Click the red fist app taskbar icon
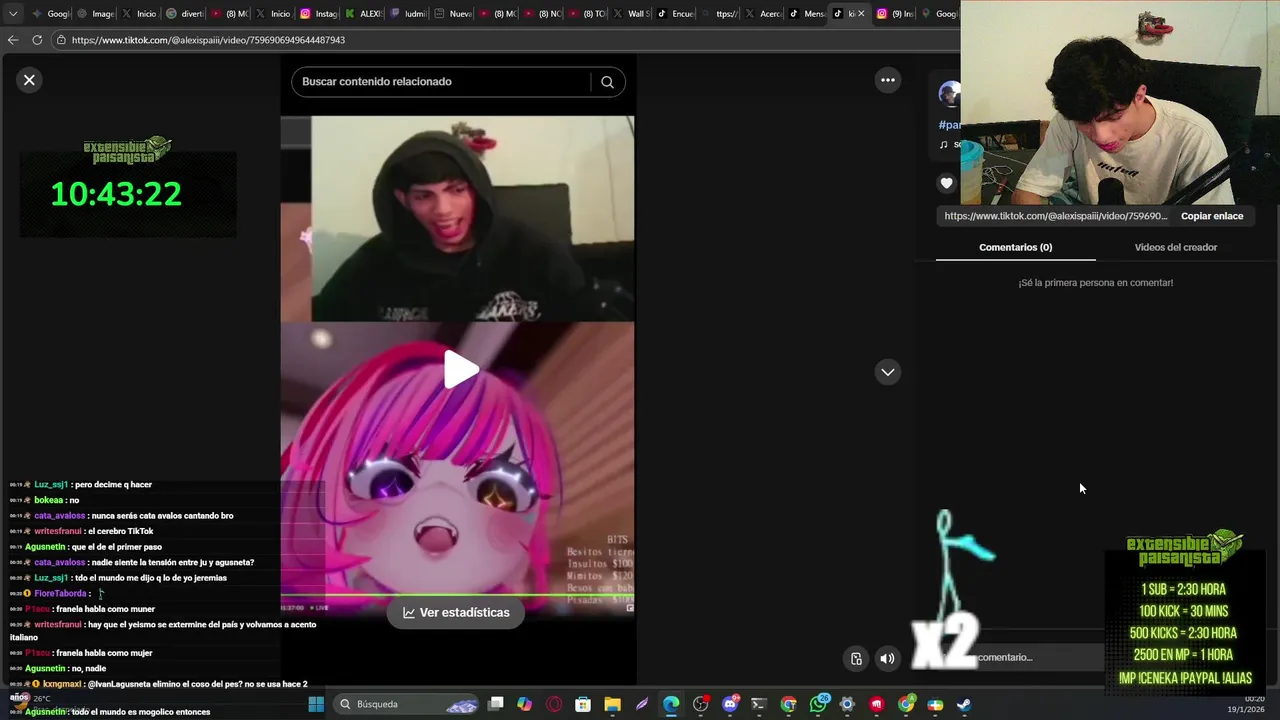Viewport: 1280px width, 720px height. point(877,704)
